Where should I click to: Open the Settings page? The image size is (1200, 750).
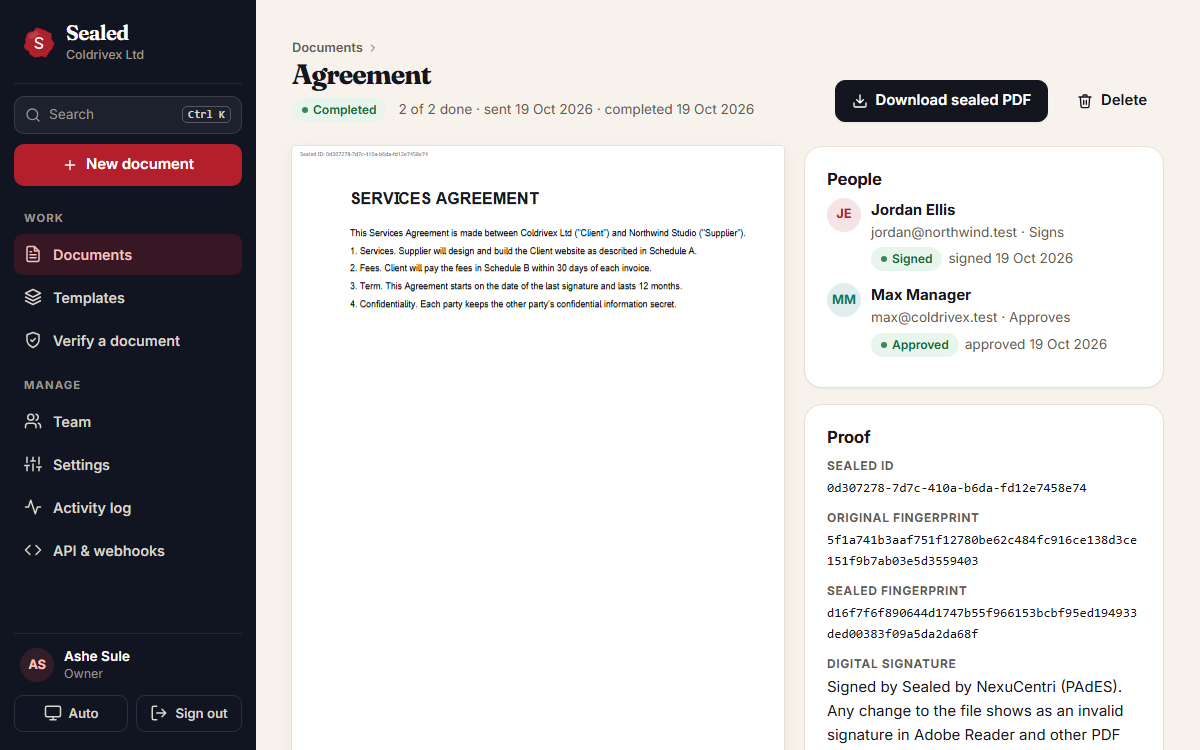(x=128, y=465)
